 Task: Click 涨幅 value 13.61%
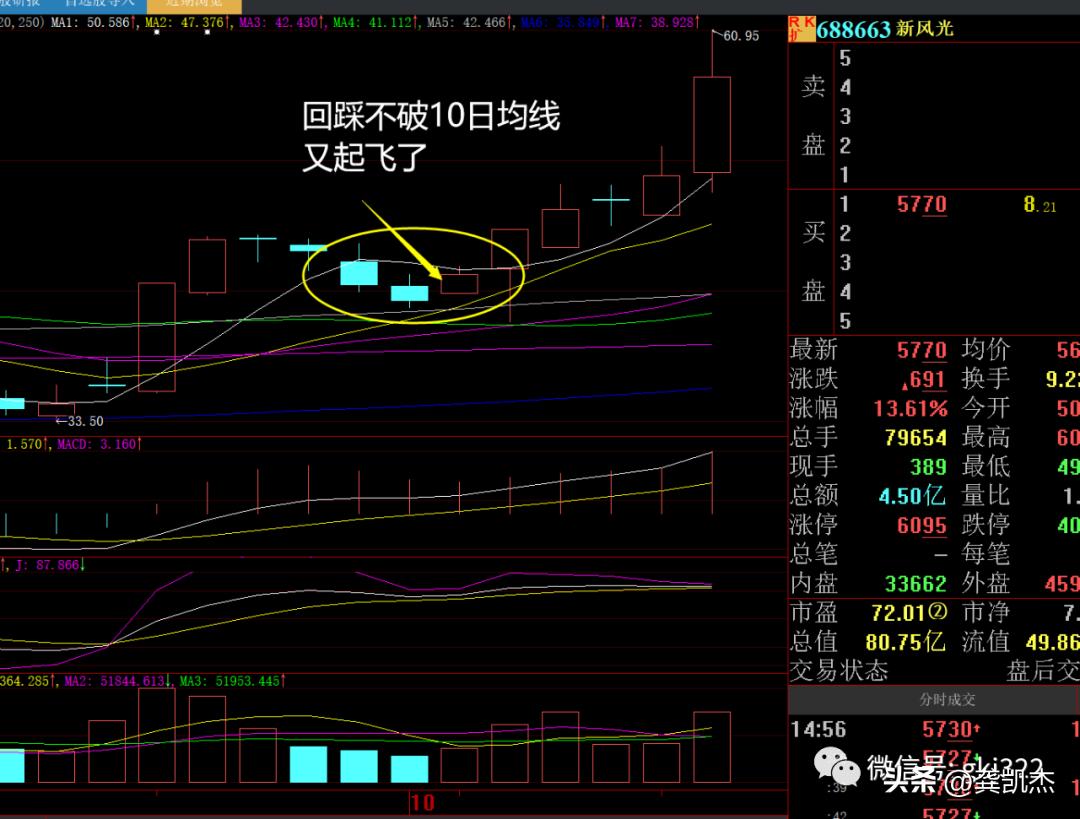911,408
